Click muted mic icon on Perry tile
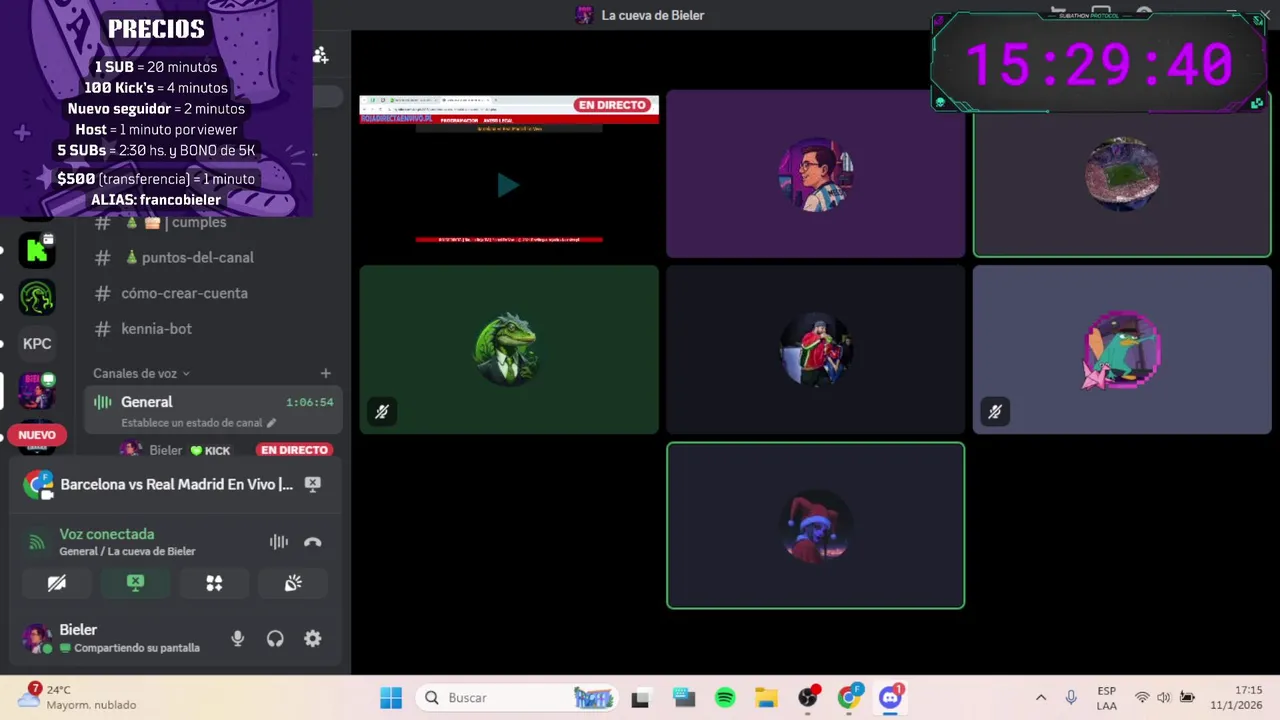 (995, 411)
